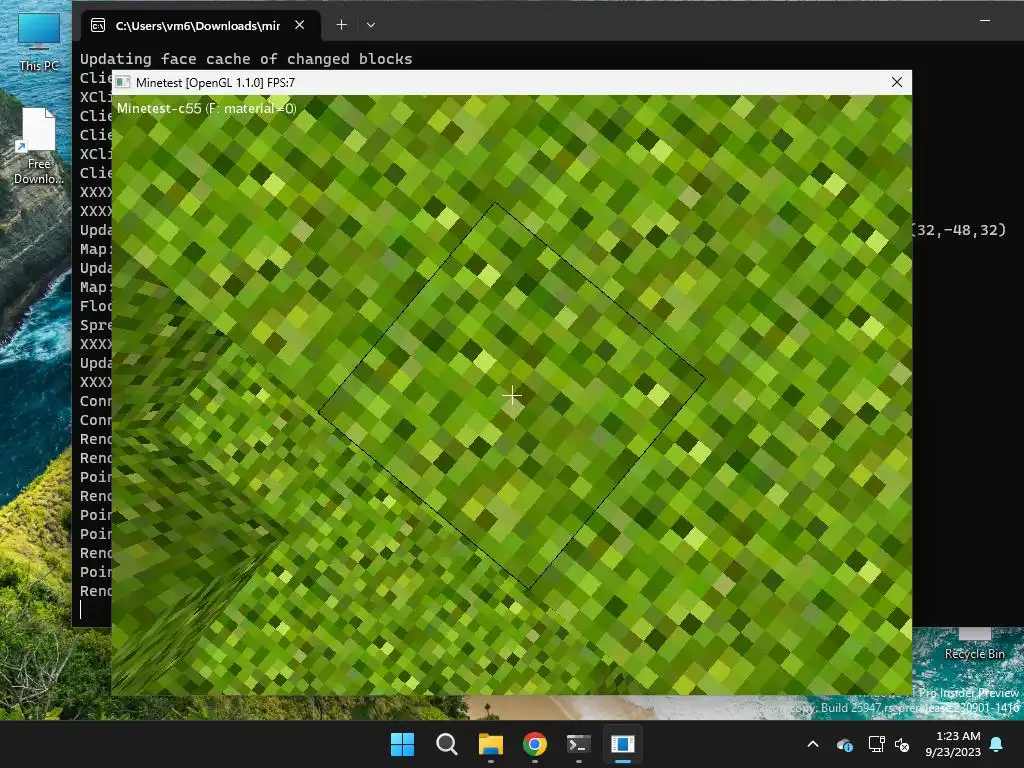Viewport: 1024px width, 768px height.
Task: Click the Minetest window icon in title bar
Action: [x=123, y=82]
